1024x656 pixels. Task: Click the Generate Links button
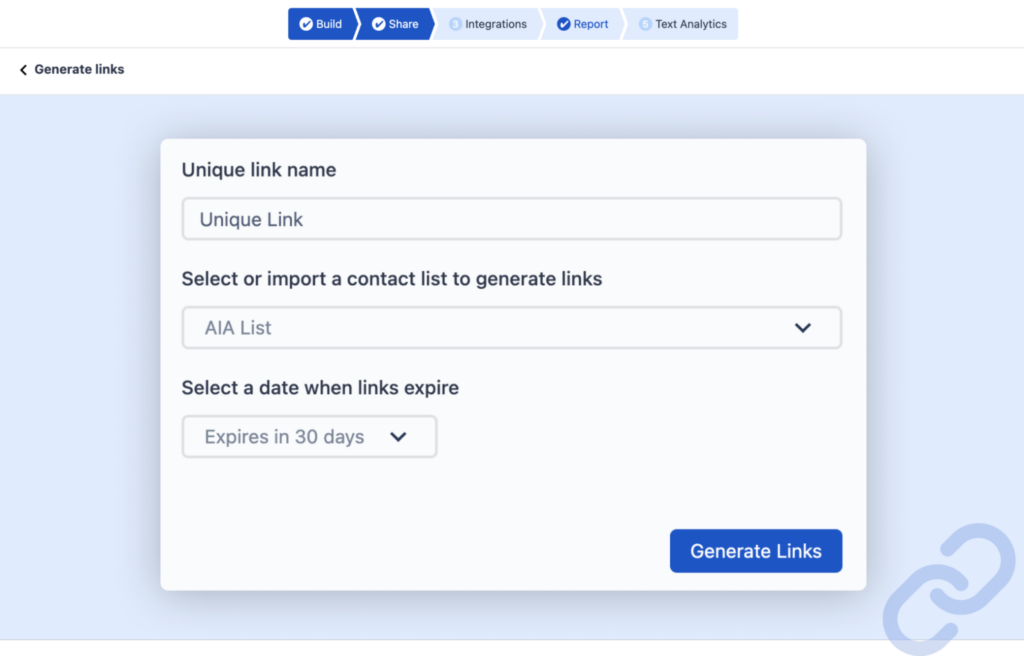pyautogui.click(x=756, y=551)
